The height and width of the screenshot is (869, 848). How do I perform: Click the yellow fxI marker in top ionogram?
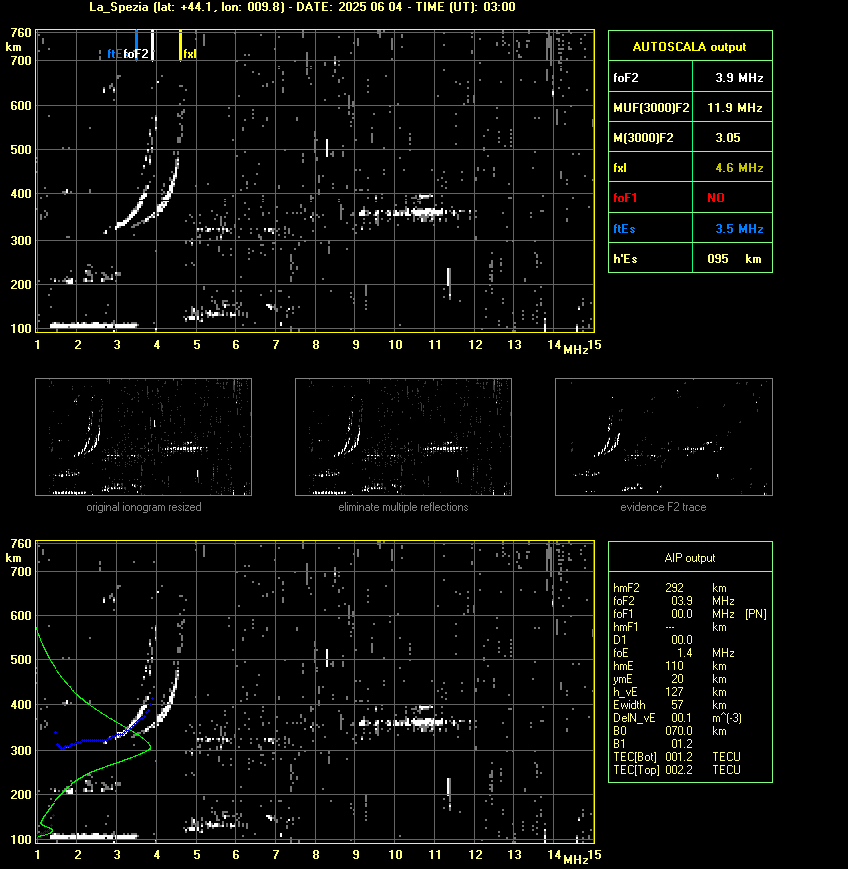[180, 45]
